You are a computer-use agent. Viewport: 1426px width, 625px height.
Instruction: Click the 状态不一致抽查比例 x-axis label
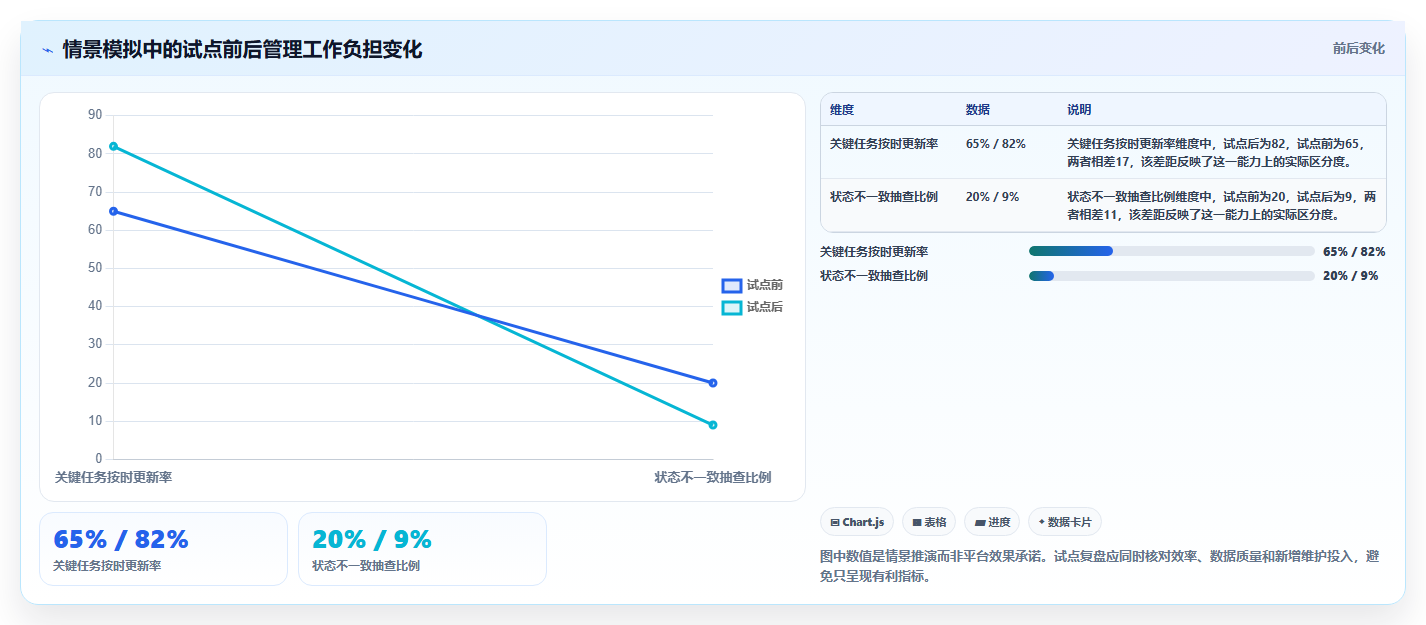[713, 478]
